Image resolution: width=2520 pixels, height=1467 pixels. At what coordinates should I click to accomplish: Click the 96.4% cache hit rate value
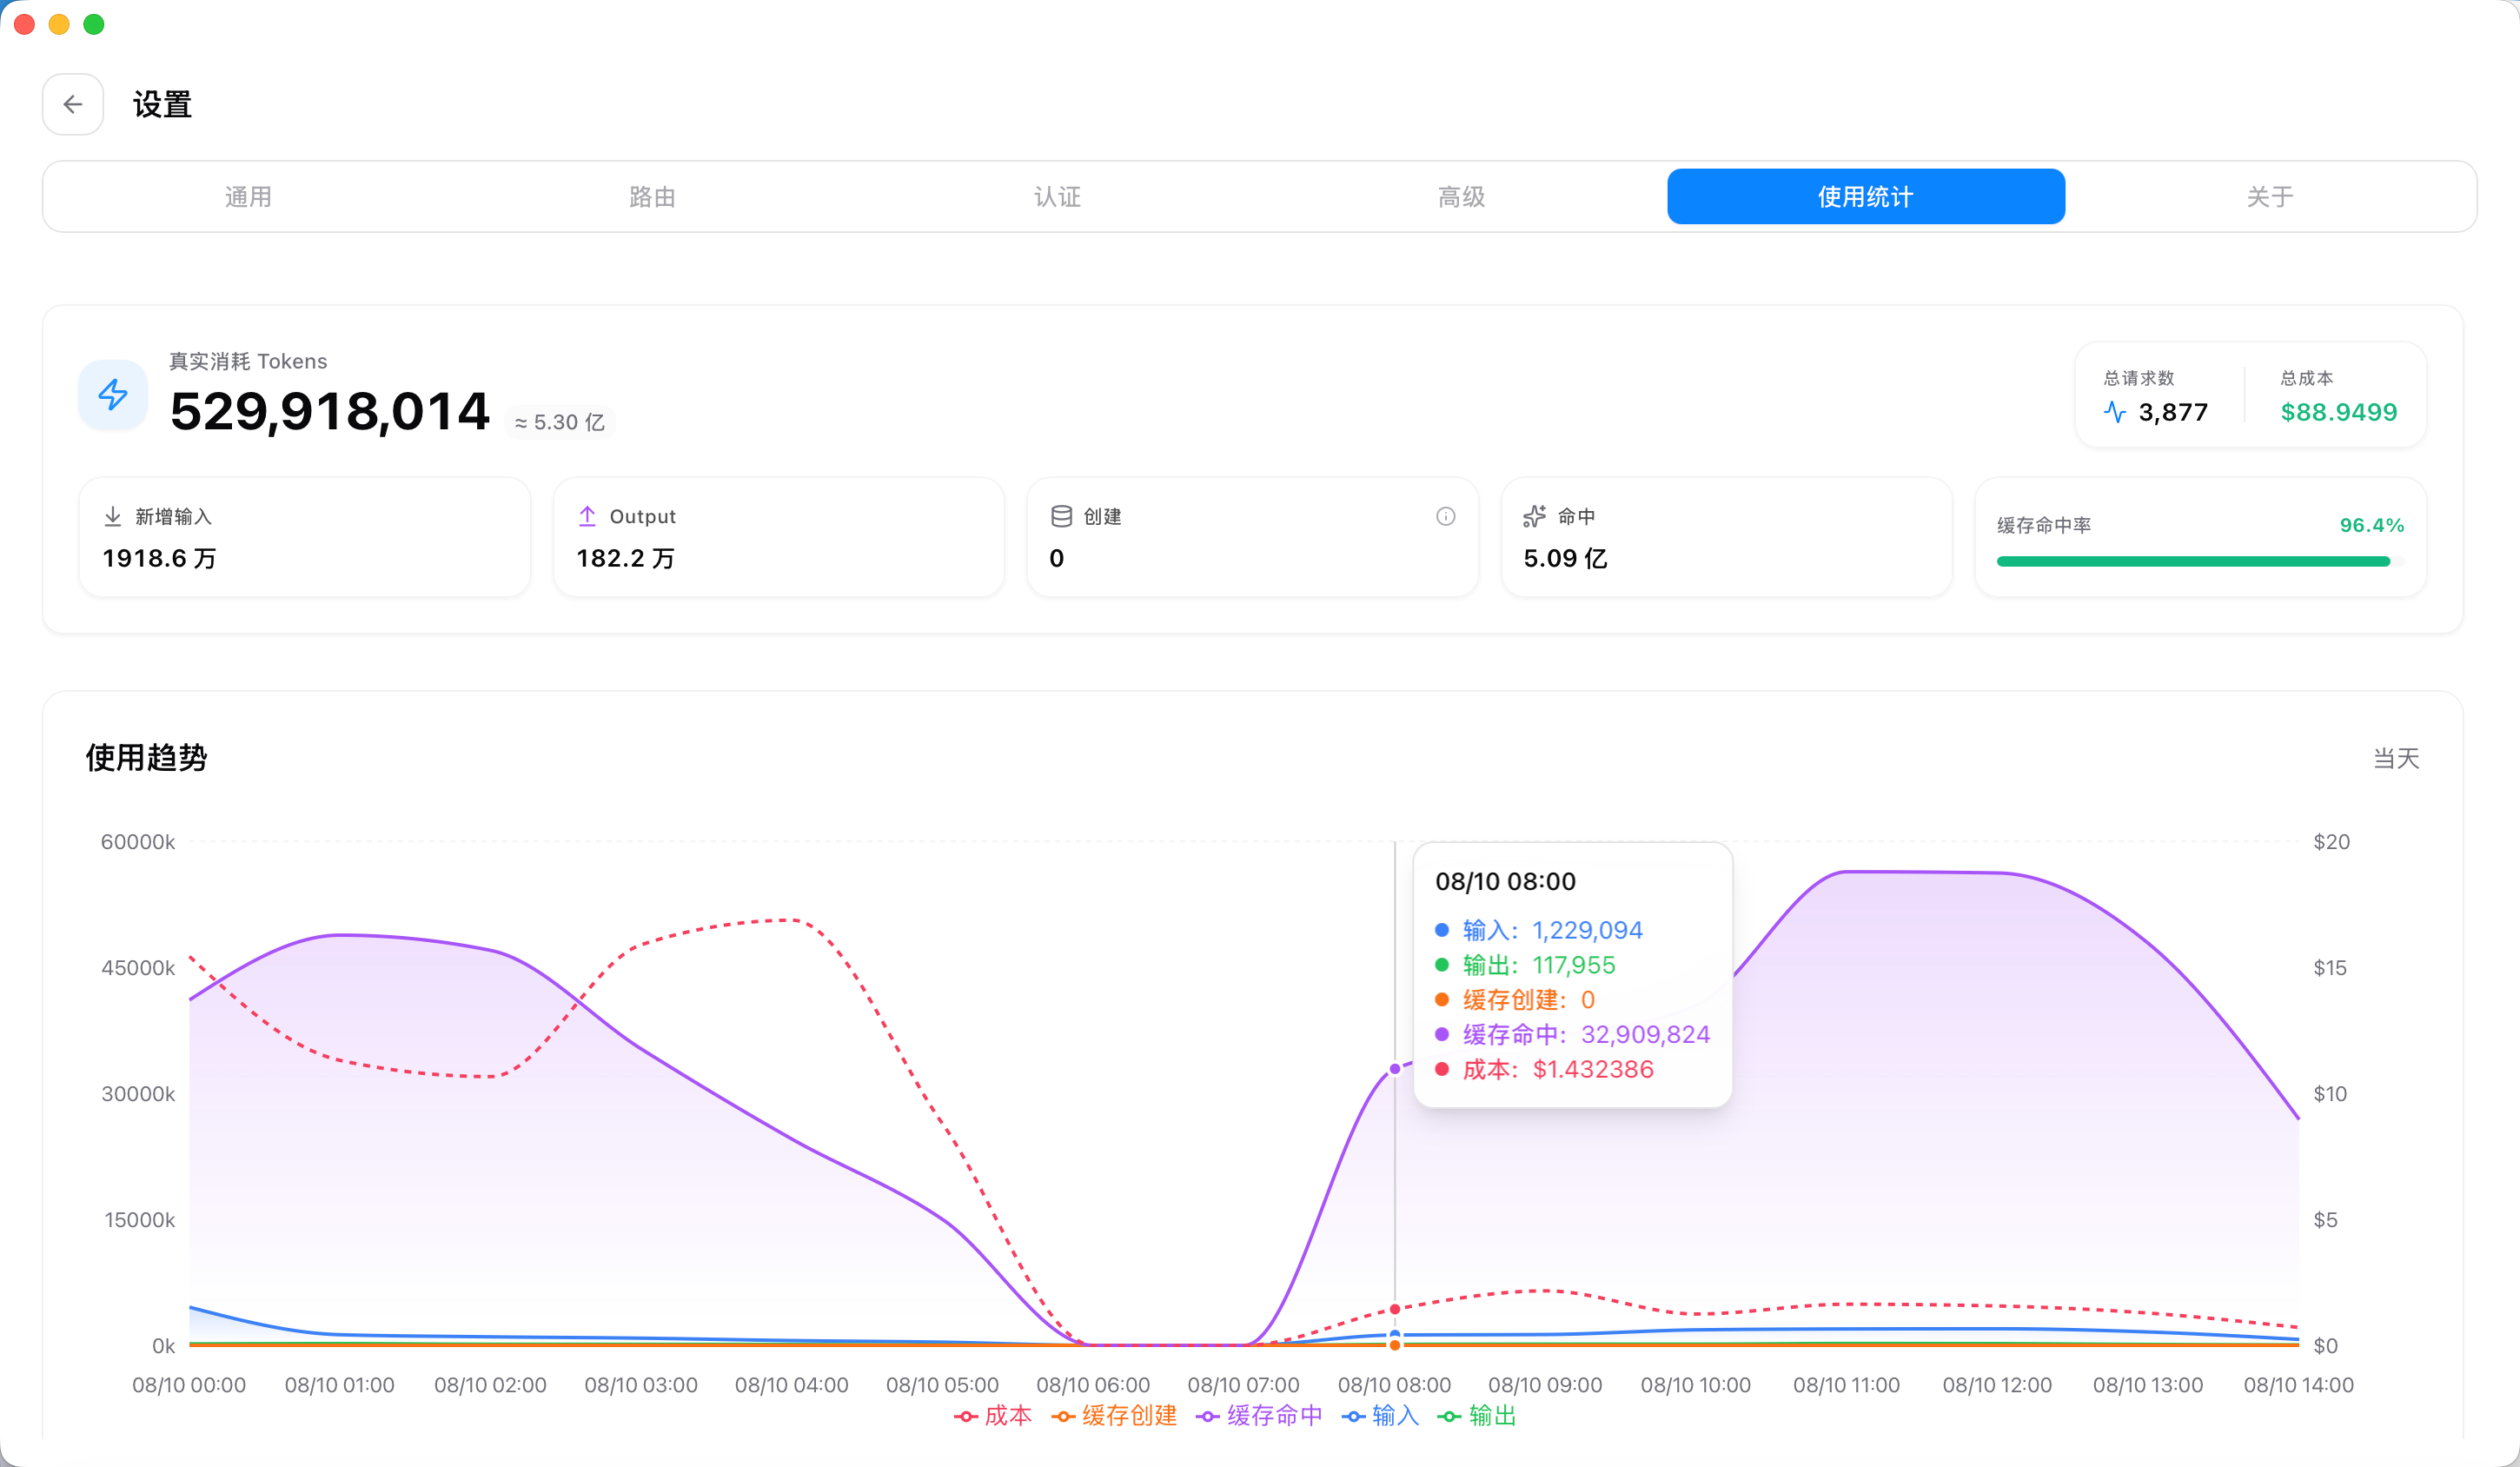[x=2372, y=525]
